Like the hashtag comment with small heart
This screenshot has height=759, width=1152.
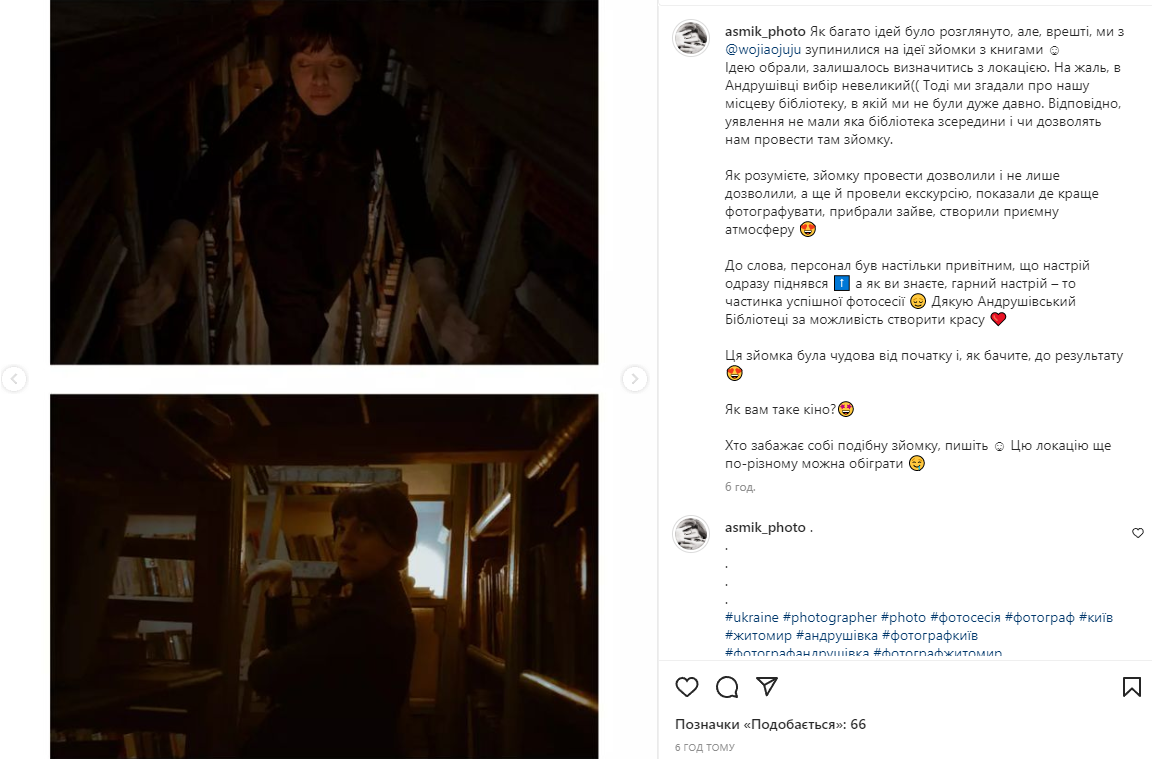pos(1137,533)
